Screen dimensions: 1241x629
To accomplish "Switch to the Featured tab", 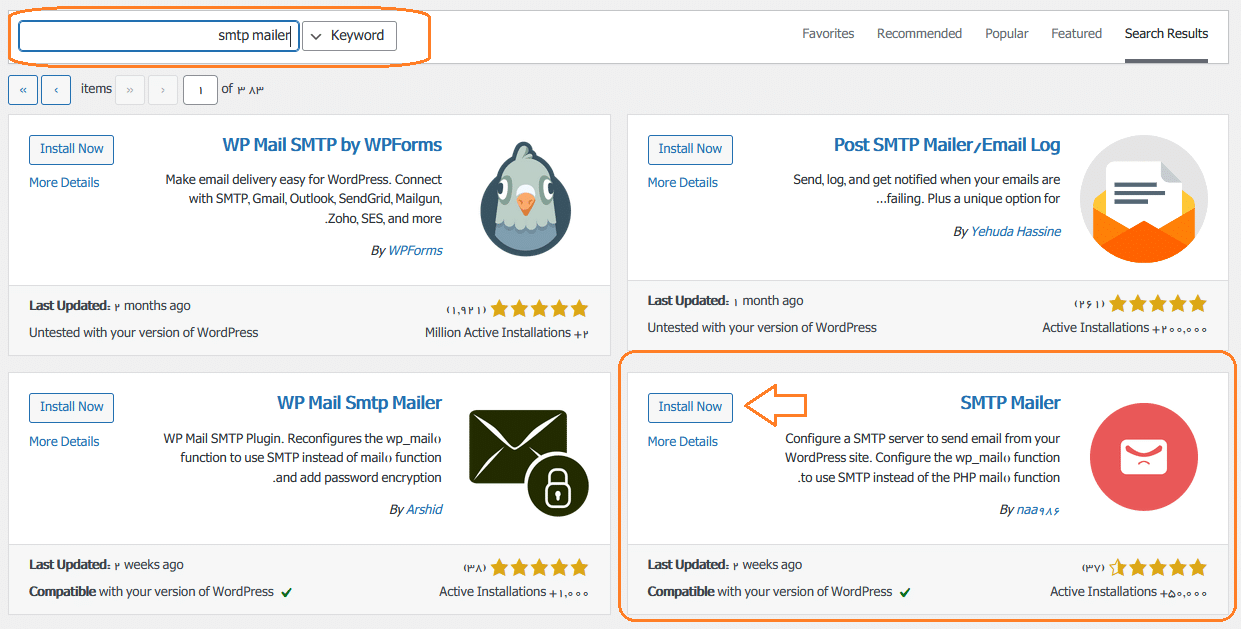I will coord(1076,33).
